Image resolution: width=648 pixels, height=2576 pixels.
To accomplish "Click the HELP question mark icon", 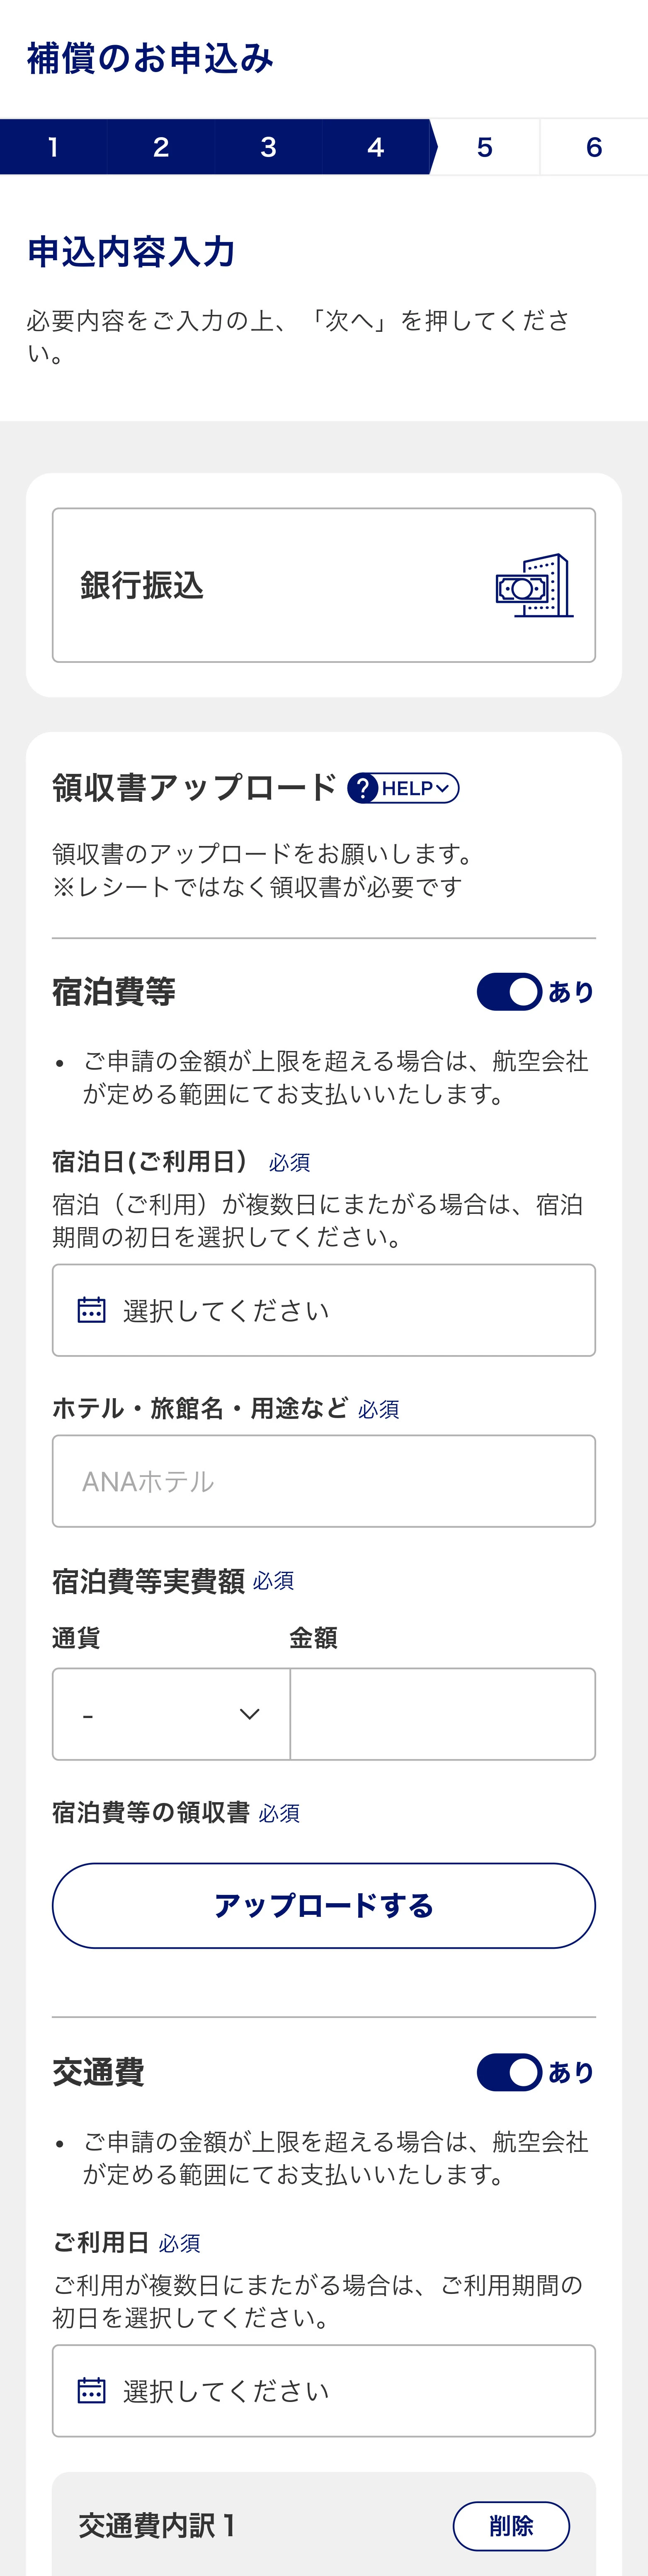I will click(364, 788).
